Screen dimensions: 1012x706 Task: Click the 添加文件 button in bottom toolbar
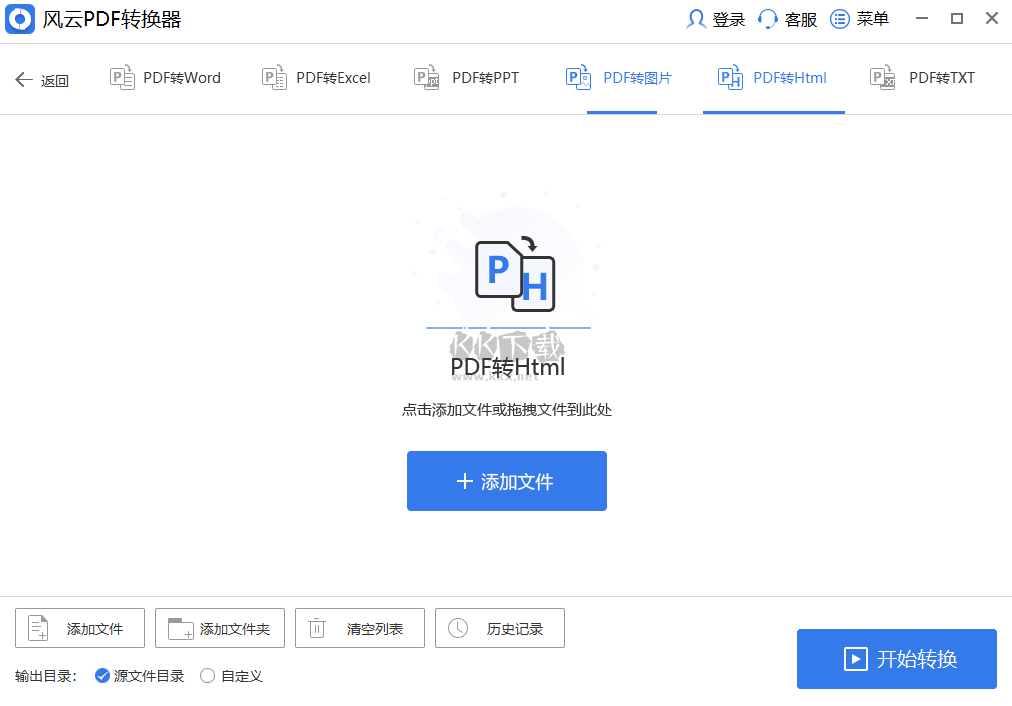(x=79, y=628)
